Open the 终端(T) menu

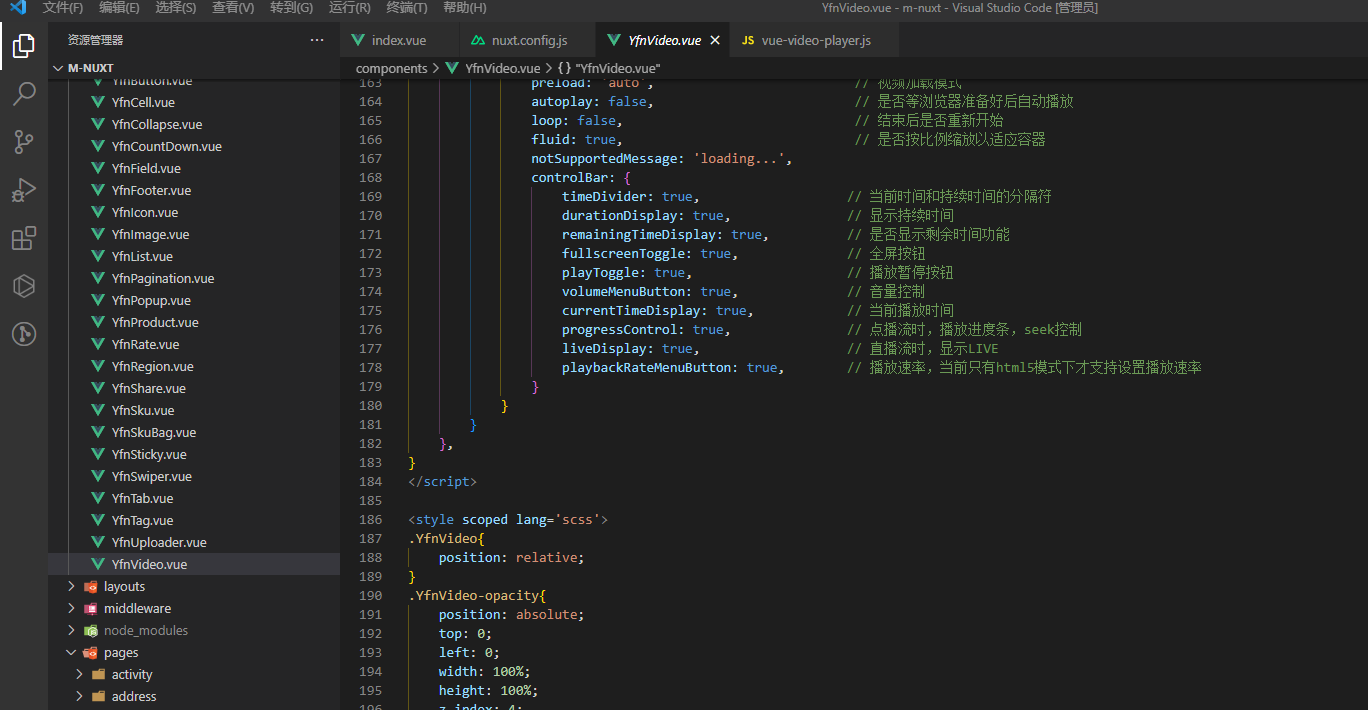point(407,8)
